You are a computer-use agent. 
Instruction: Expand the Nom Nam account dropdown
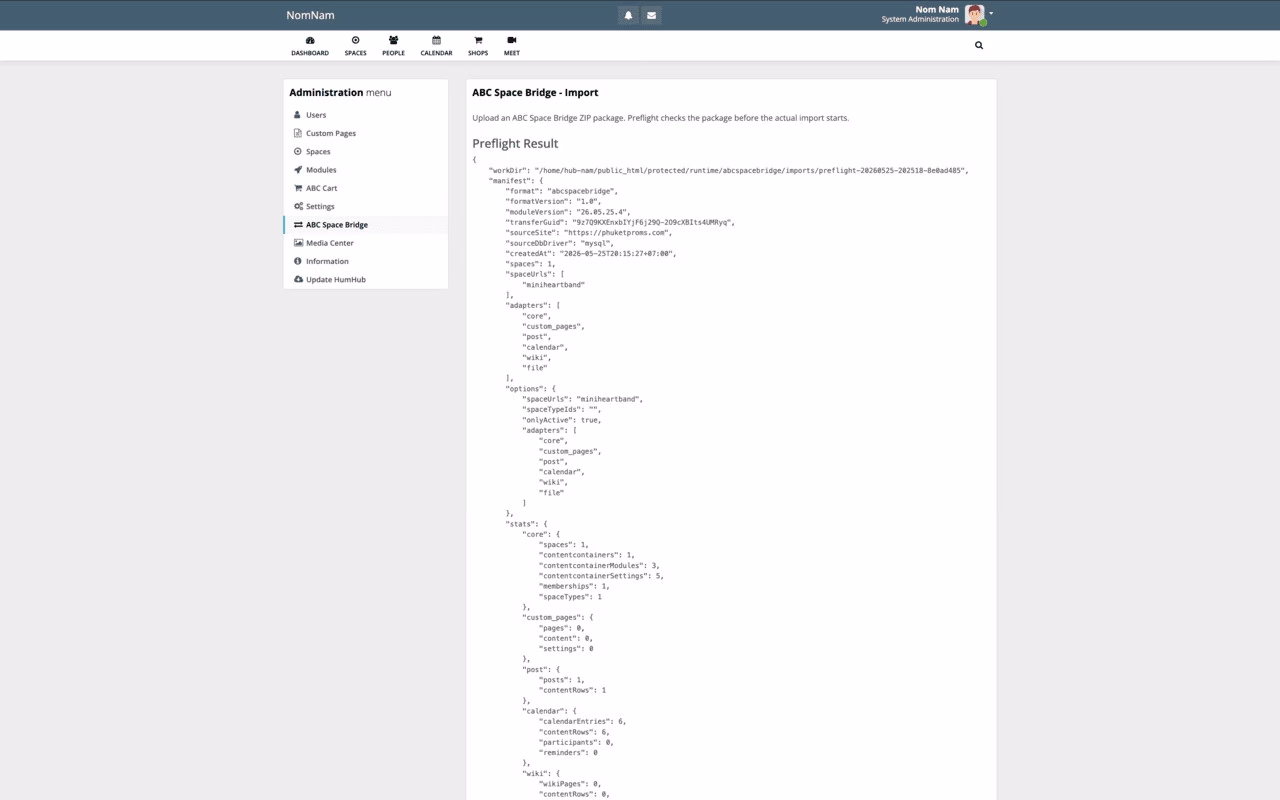point(991,14)
